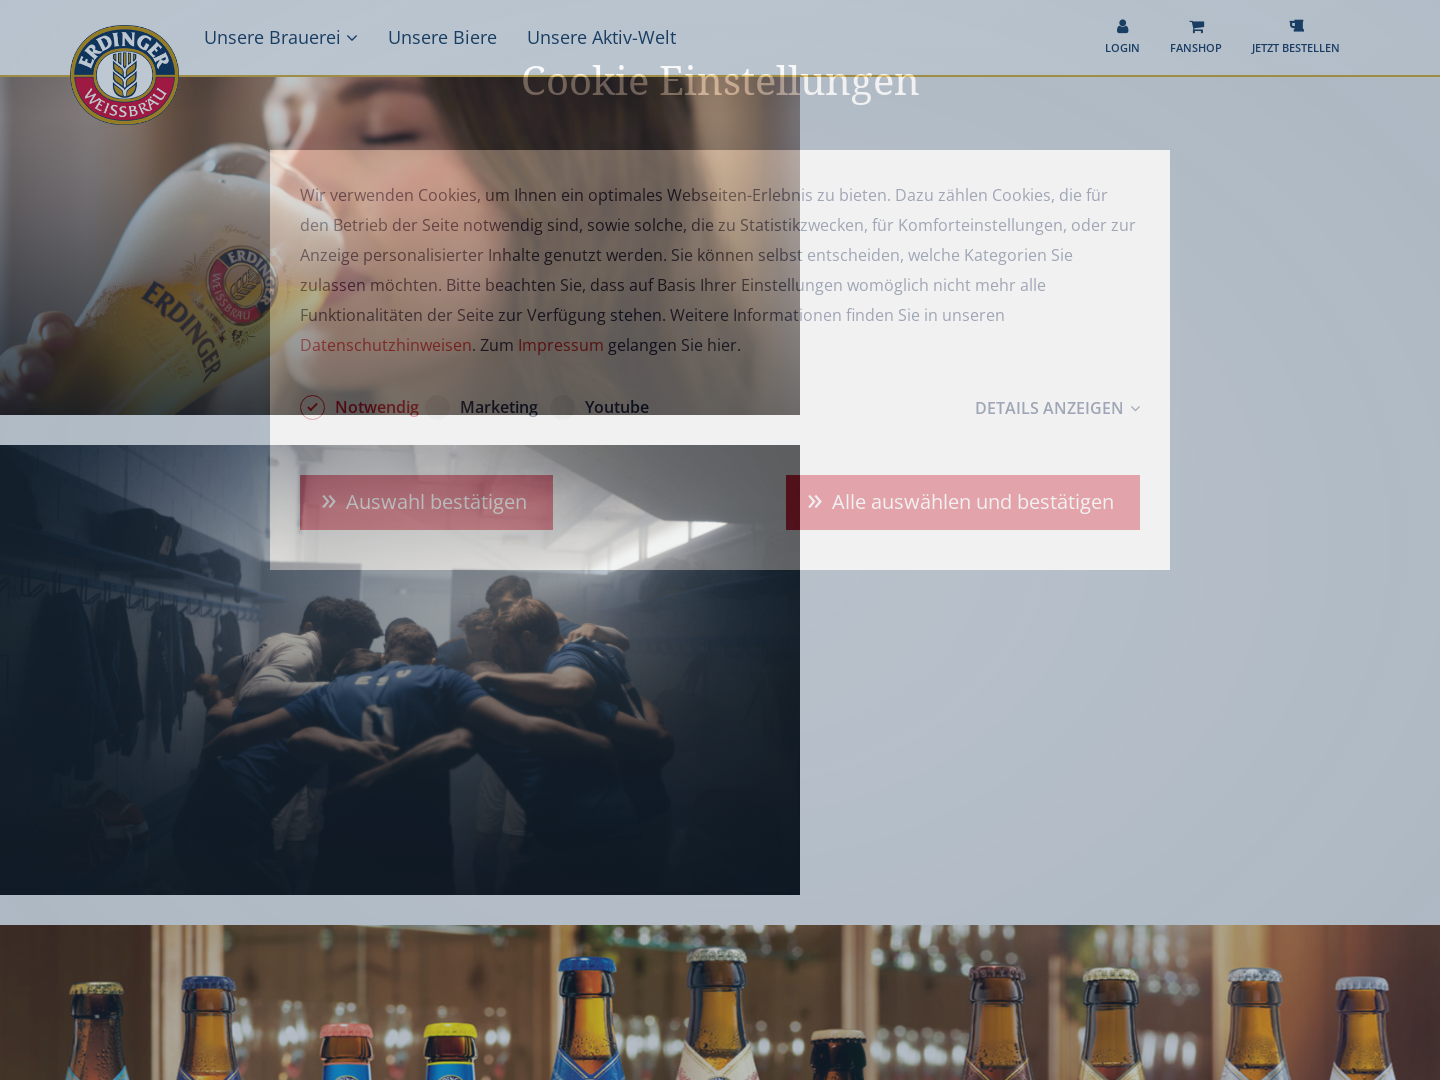Screen dimensions: 1440x1080
Task: Expand Details anzeigen section
Action: point(1057,408)
